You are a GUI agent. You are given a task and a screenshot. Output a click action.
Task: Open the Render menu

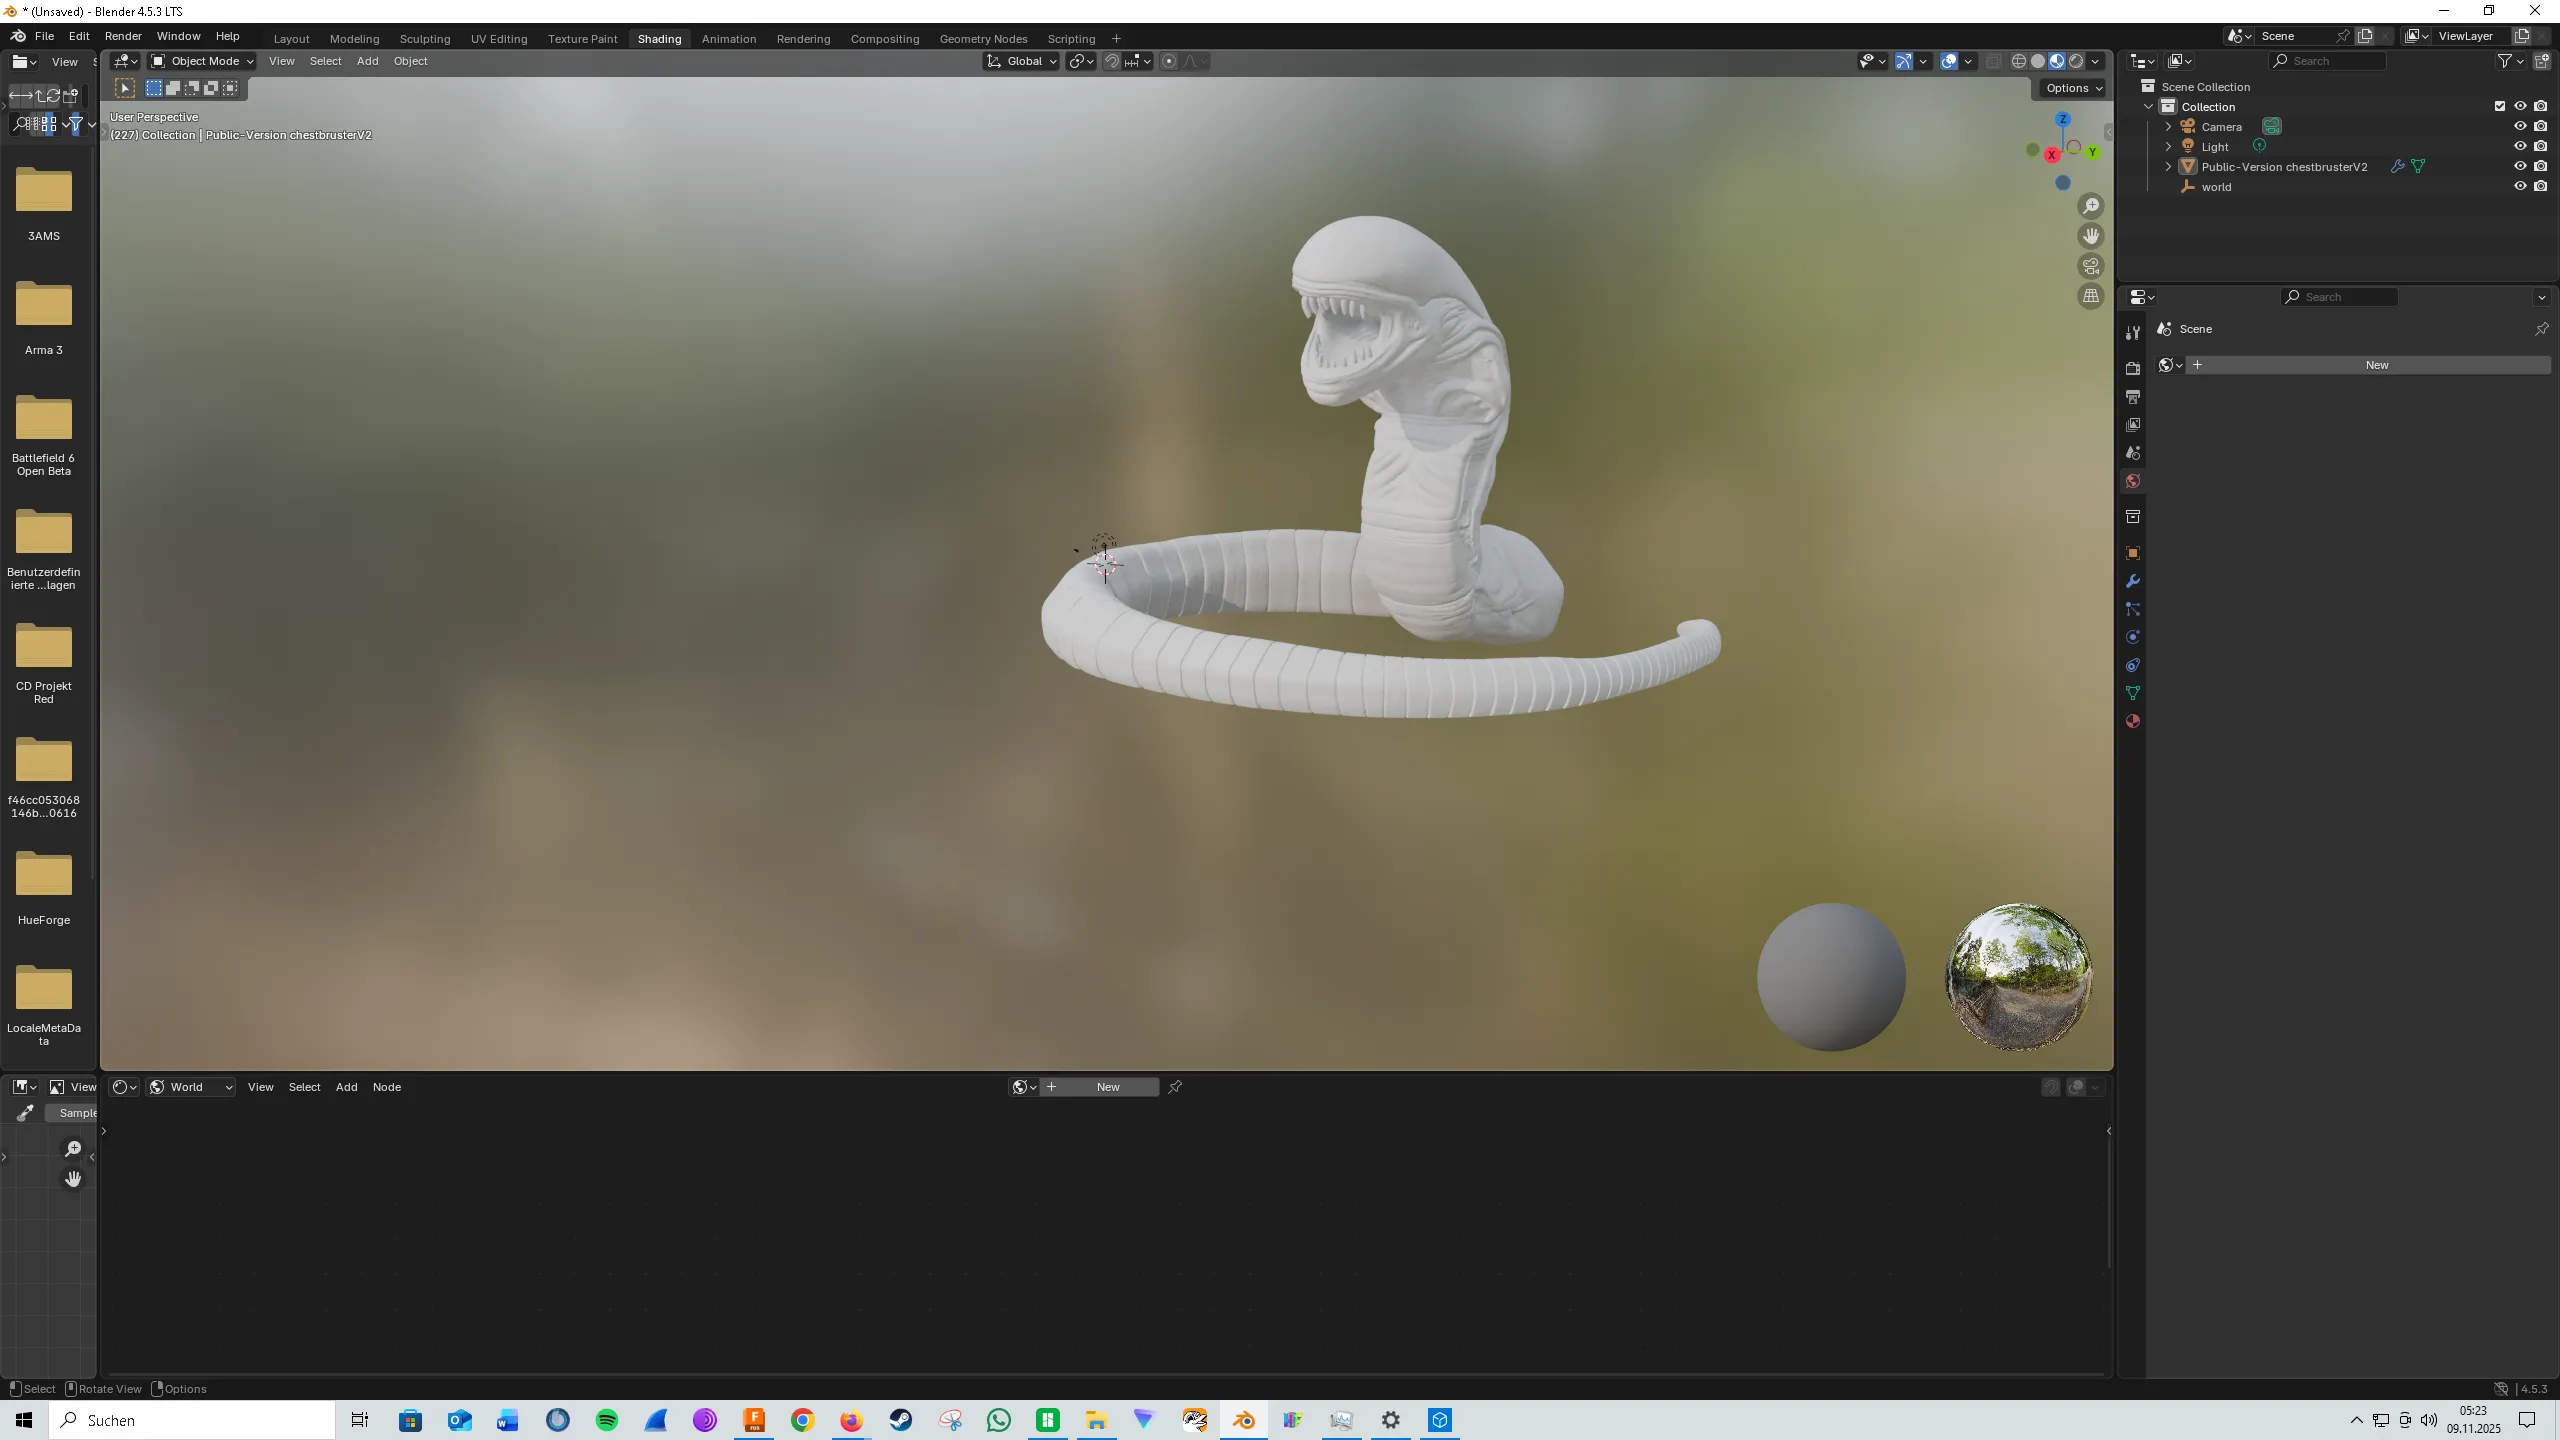[123, 36]
